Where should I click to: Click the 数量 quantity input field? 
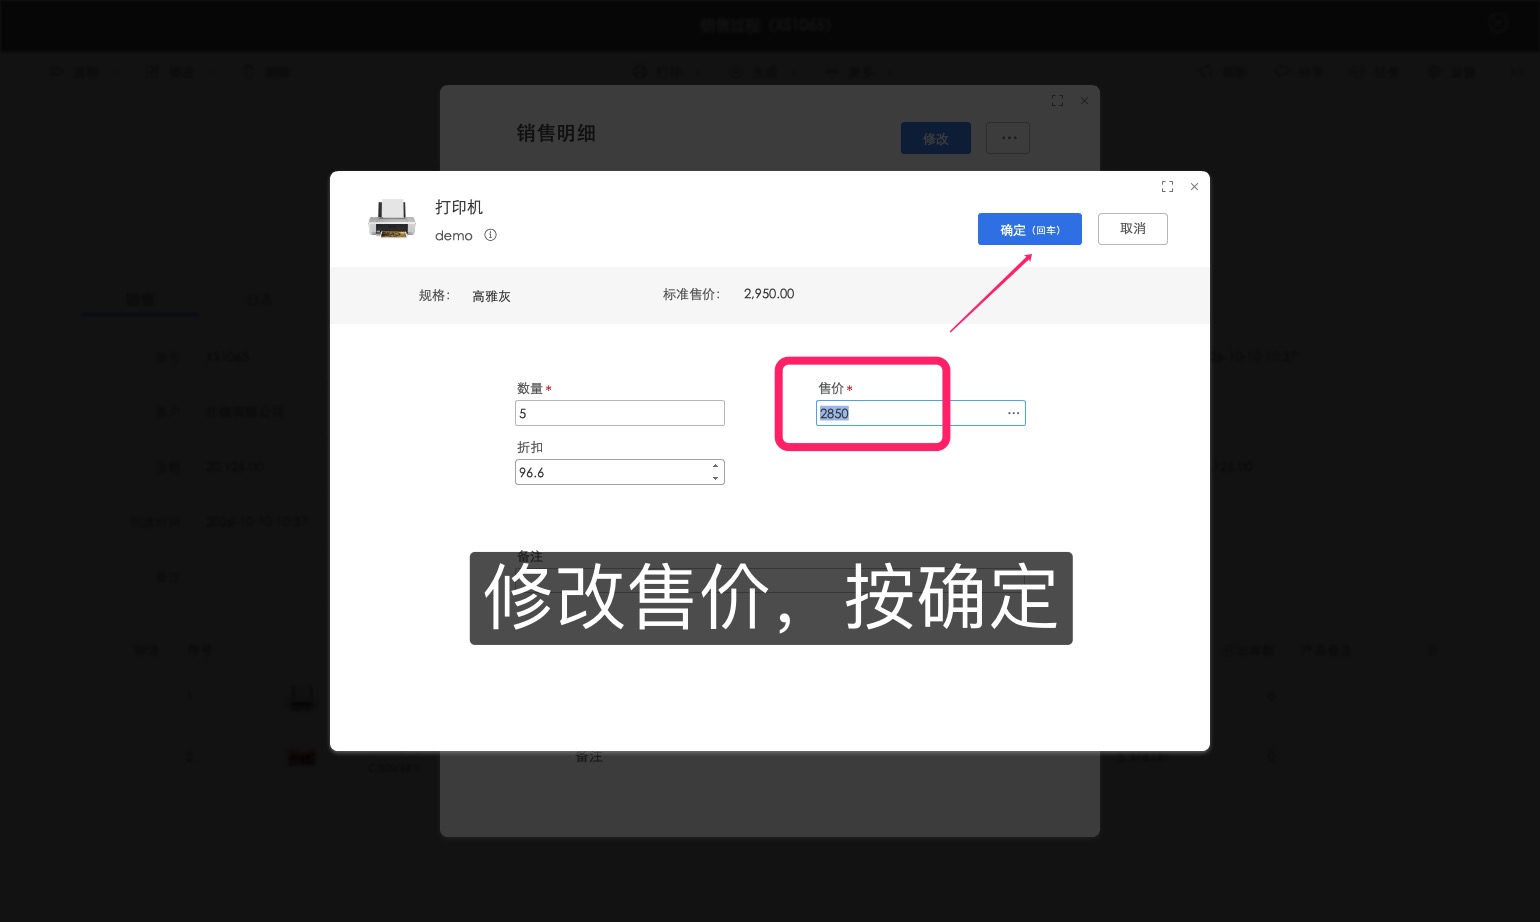point(620,413)
